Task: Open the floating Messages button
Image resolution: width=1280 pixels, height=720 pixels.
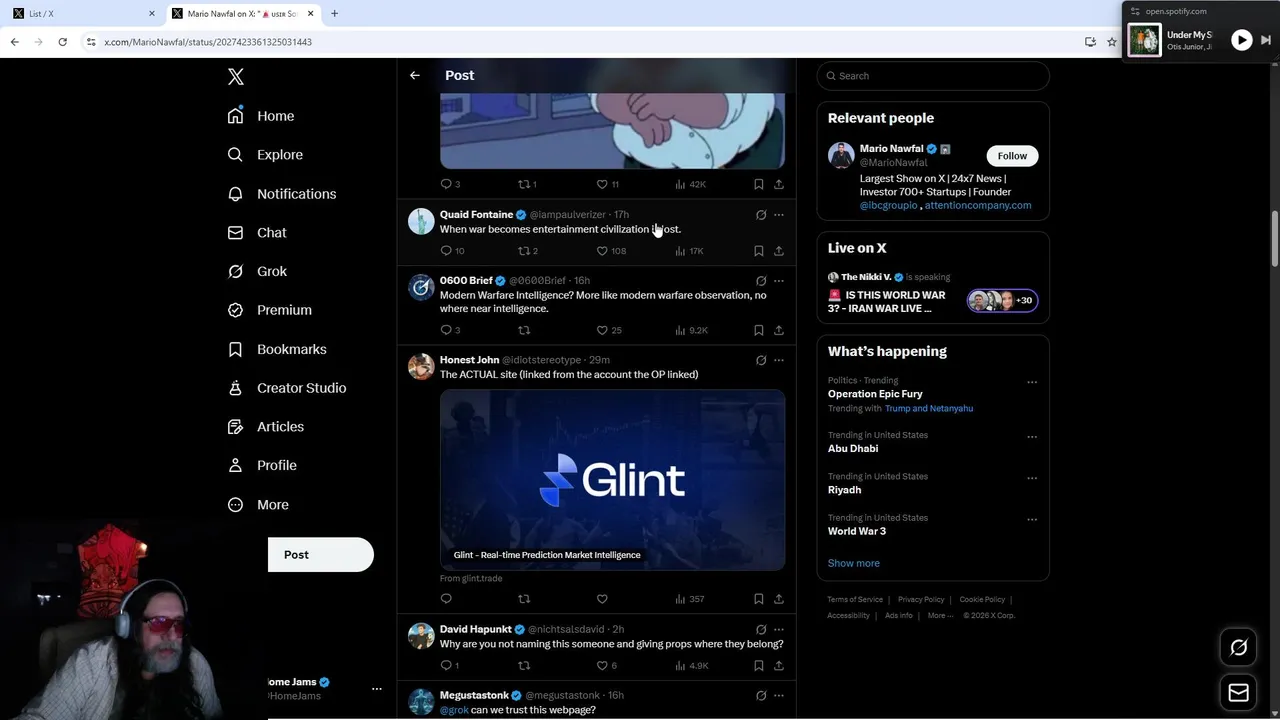Action: [x=1238, y=692]
